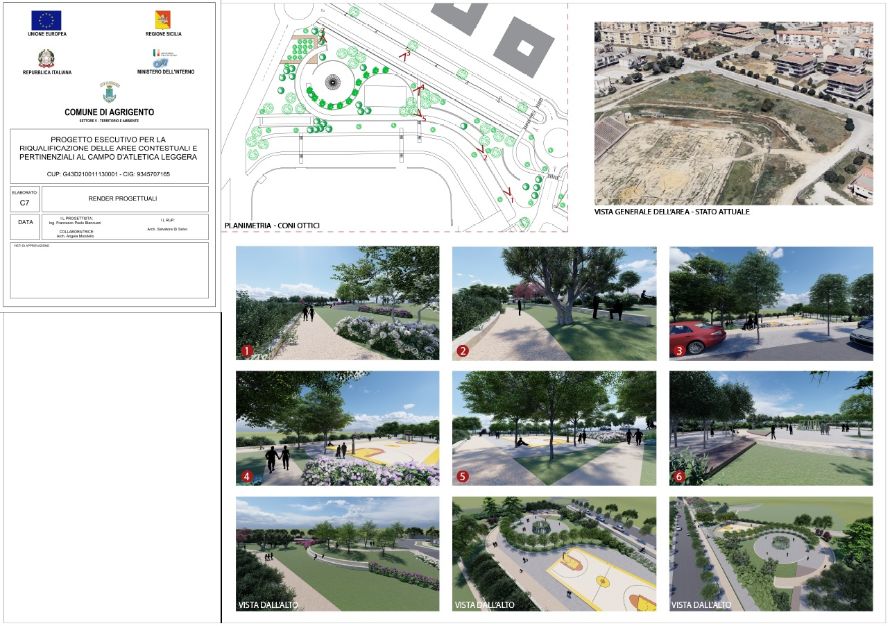Click the red number 2 marker badge

[463, 350]
